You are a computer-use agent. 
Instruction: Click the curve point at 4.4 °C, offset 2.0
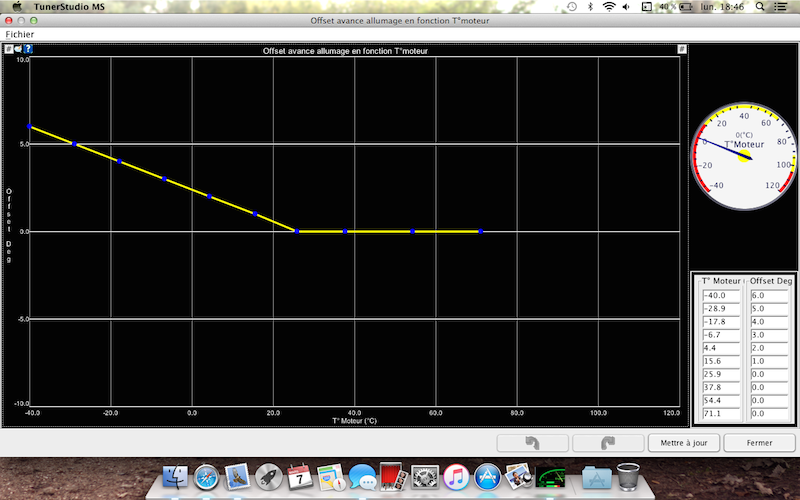point(209,196)
